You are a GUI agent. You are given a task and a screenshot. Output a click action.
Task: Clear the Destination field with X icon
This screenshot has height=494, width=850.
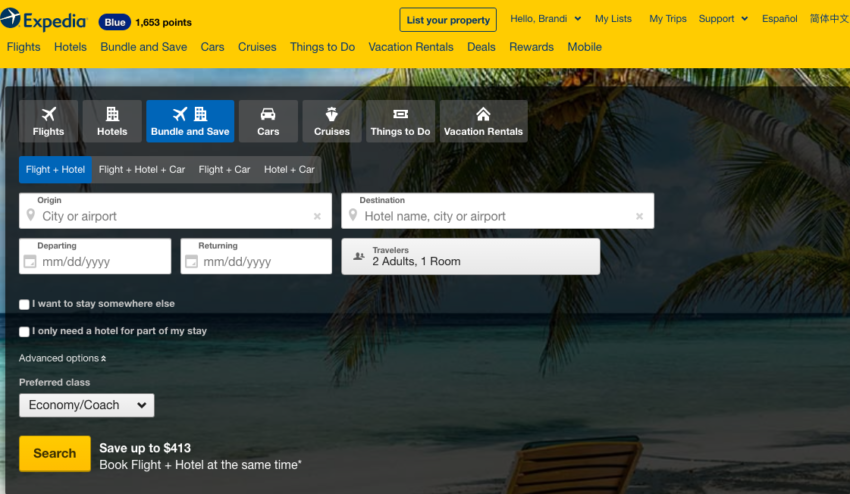pos(639,216)
